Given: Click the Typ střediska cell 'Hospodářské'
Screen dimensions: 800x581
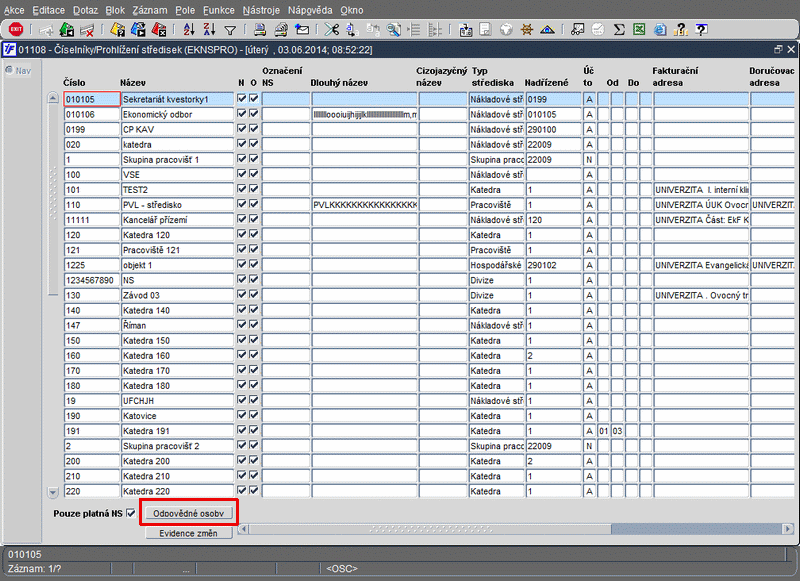Looking at the screenshot, I should (x=496, y=265).
